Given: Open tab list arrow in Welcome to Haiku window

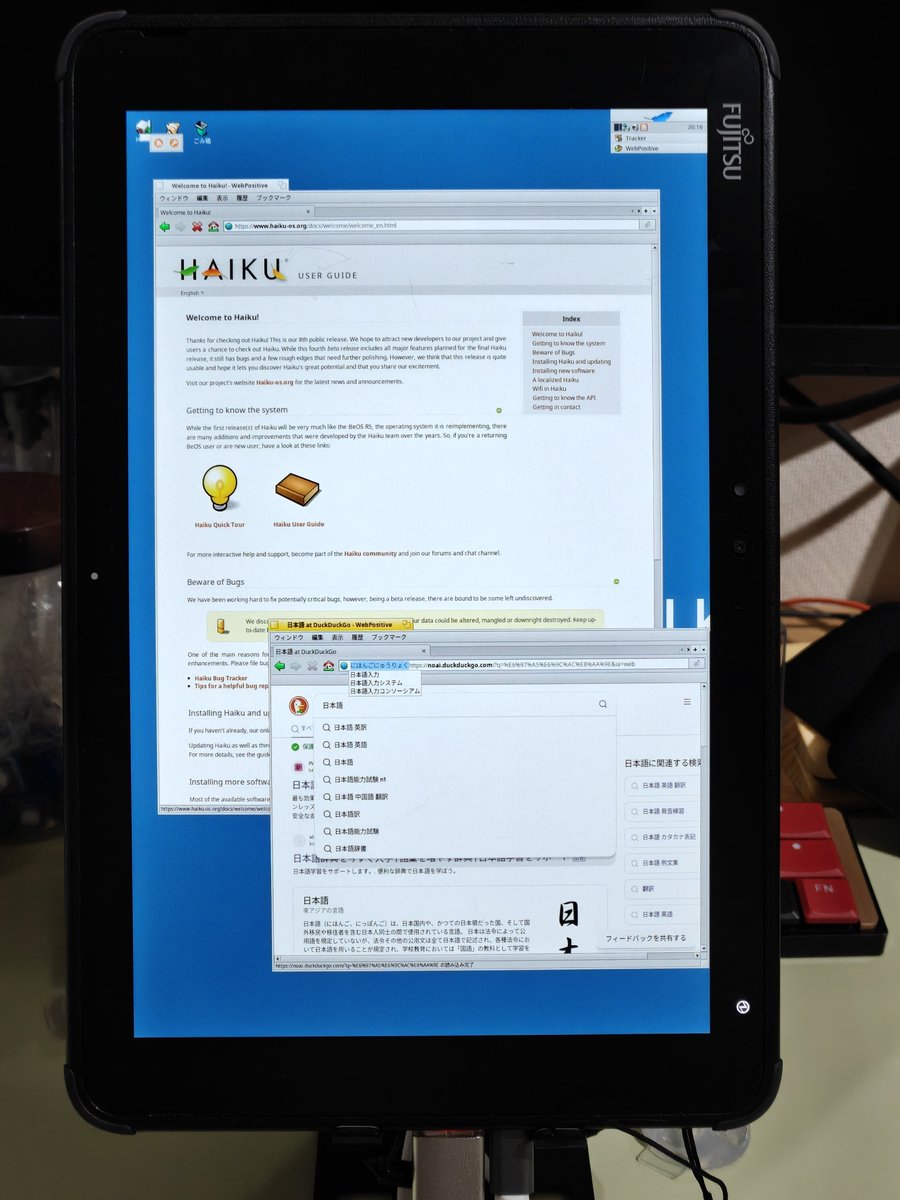Looking at the screenshot, I should pos(654,211).
